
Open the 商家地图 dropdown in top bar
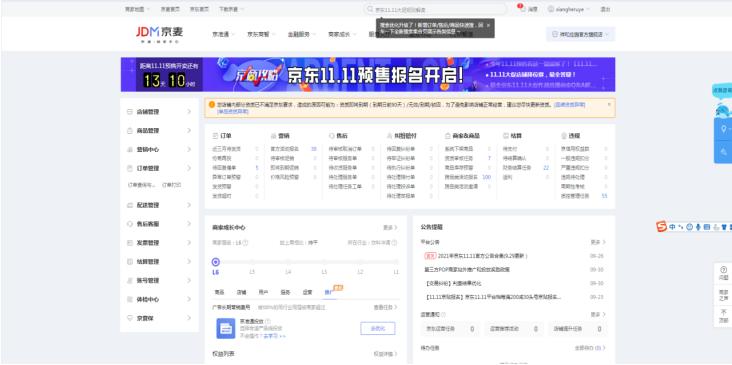138,9
